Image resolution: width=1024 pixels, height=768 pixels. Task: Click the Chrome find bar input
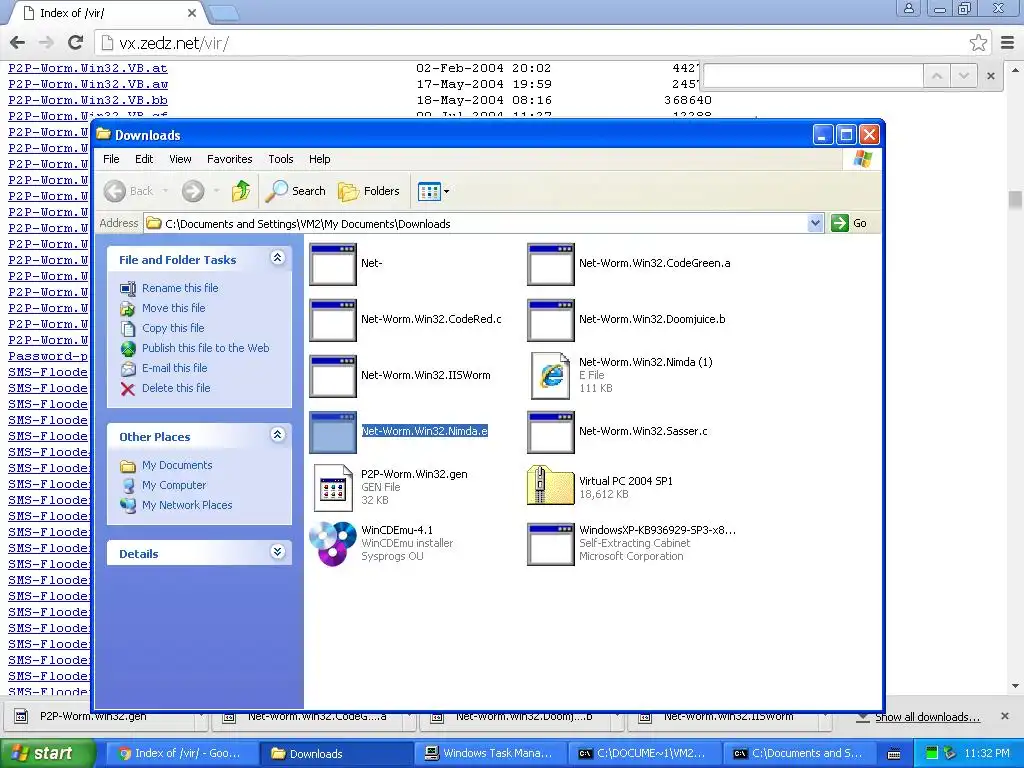click(813, 76)
